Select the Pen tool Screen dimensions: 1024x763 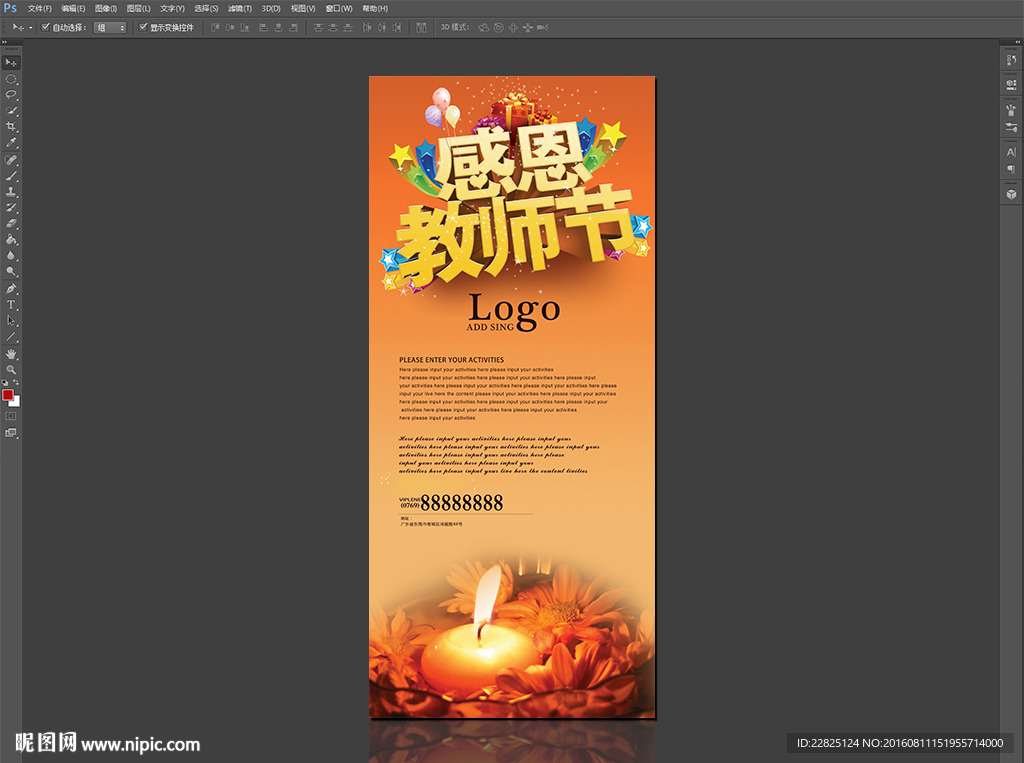point(11,288)
